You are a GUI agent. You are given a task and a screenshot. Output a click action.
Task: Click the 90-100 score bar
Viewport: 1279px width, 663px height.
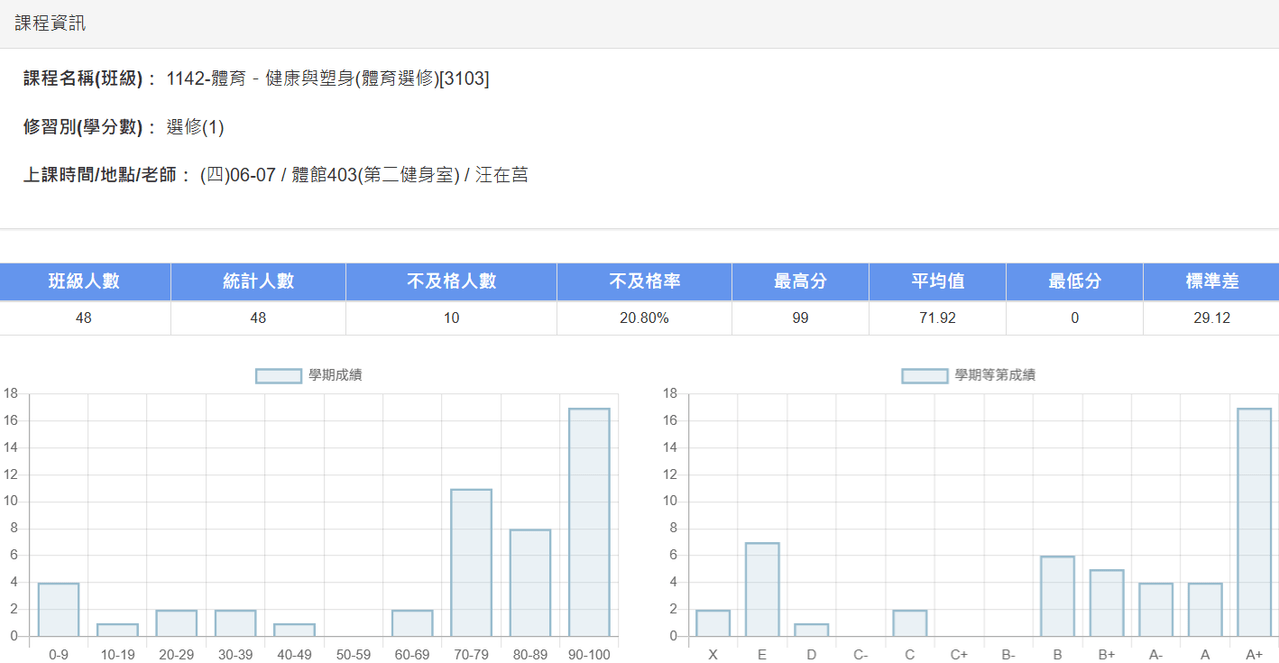(x=589, y=522)
